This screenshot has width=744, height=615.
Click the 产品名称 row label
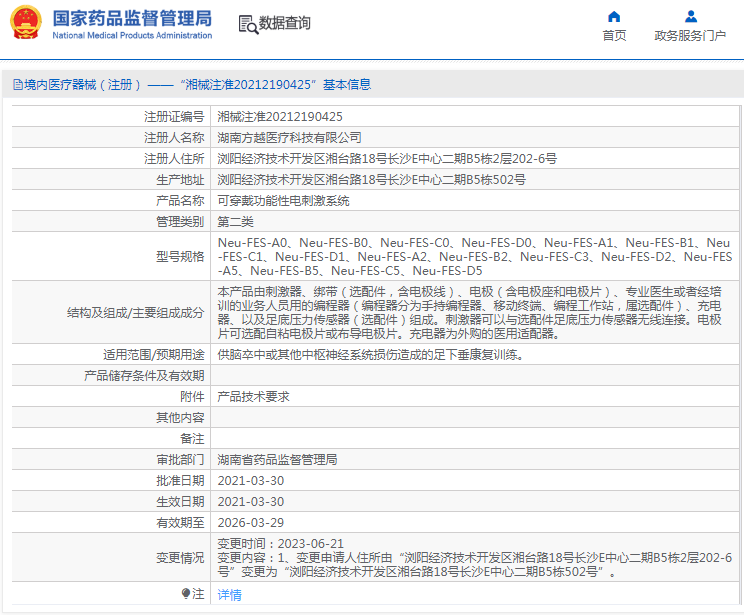tap(180, 201)
